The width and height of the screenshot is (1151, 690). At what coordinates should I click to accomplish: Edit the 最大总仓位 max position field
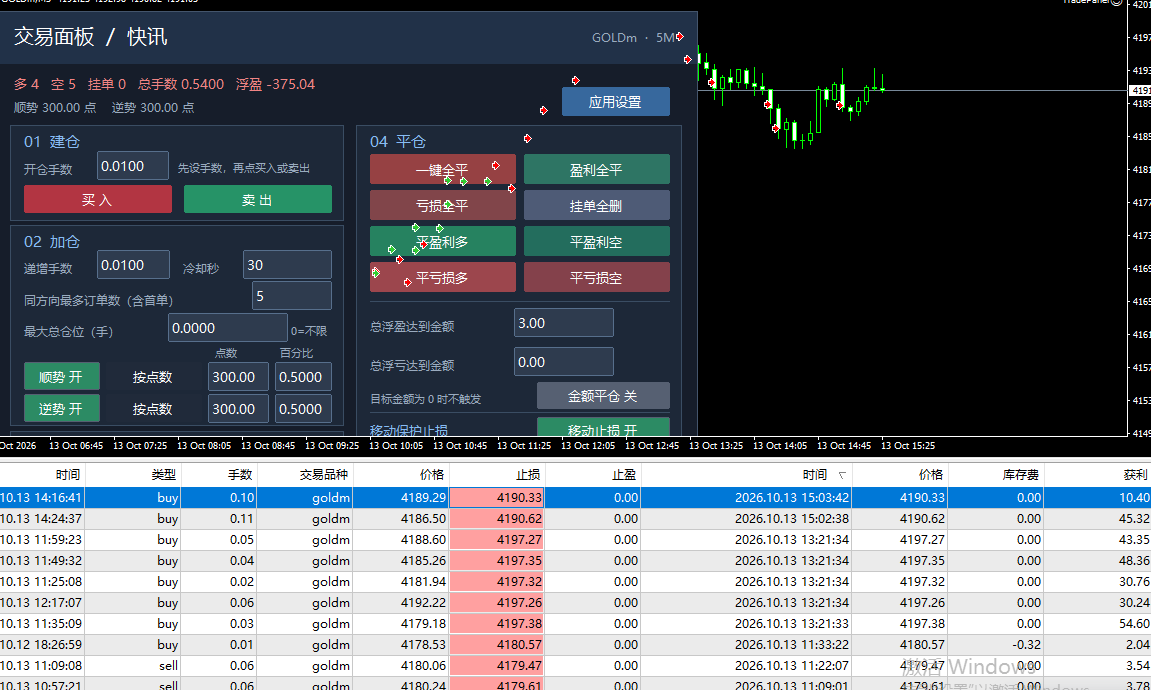pyautogui.click(x=228, y=328)
